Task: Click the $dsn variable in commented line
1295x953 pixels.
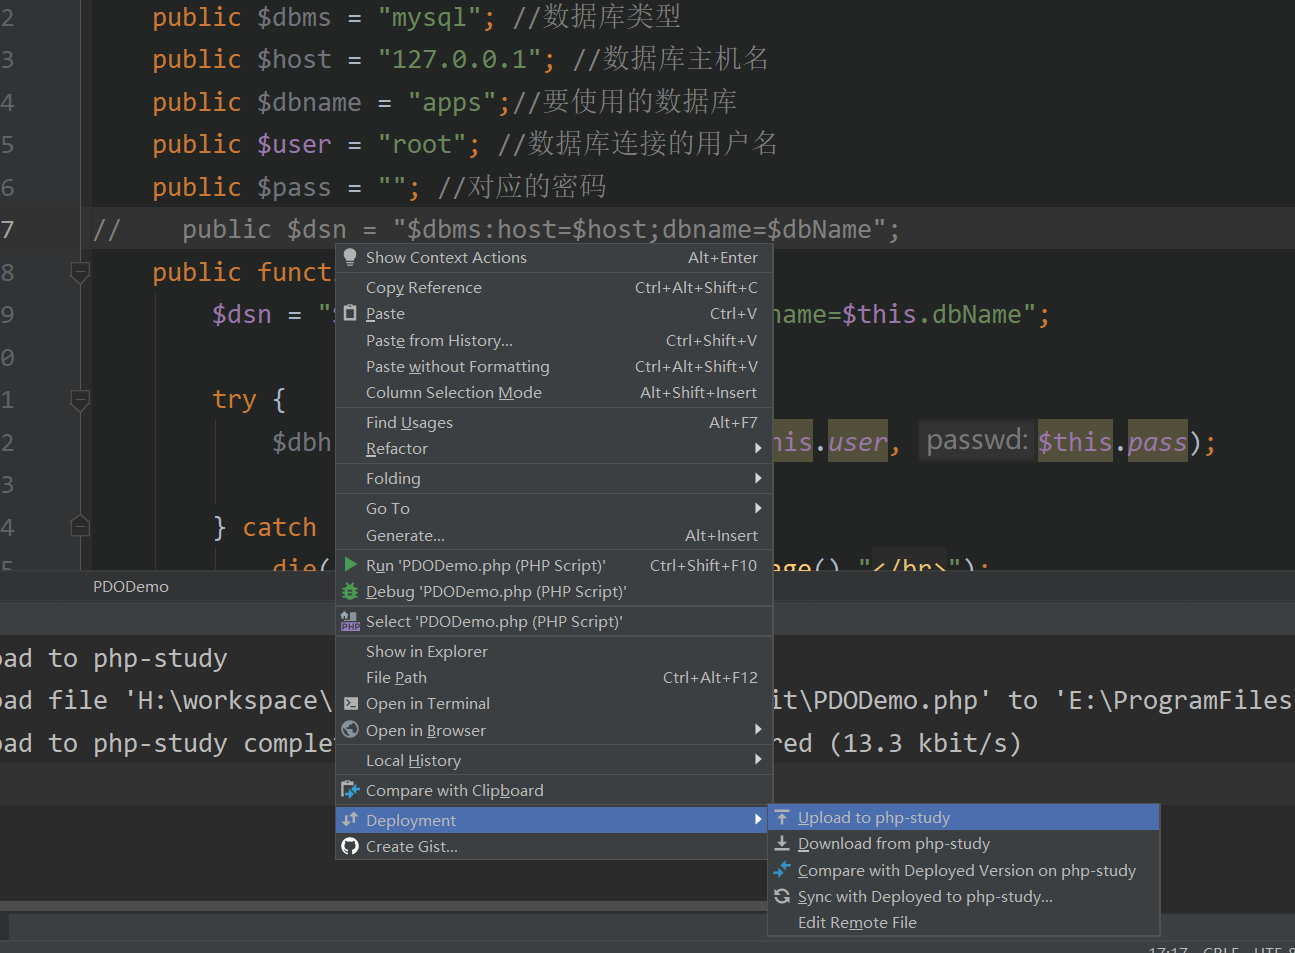Action: point(316,229)
